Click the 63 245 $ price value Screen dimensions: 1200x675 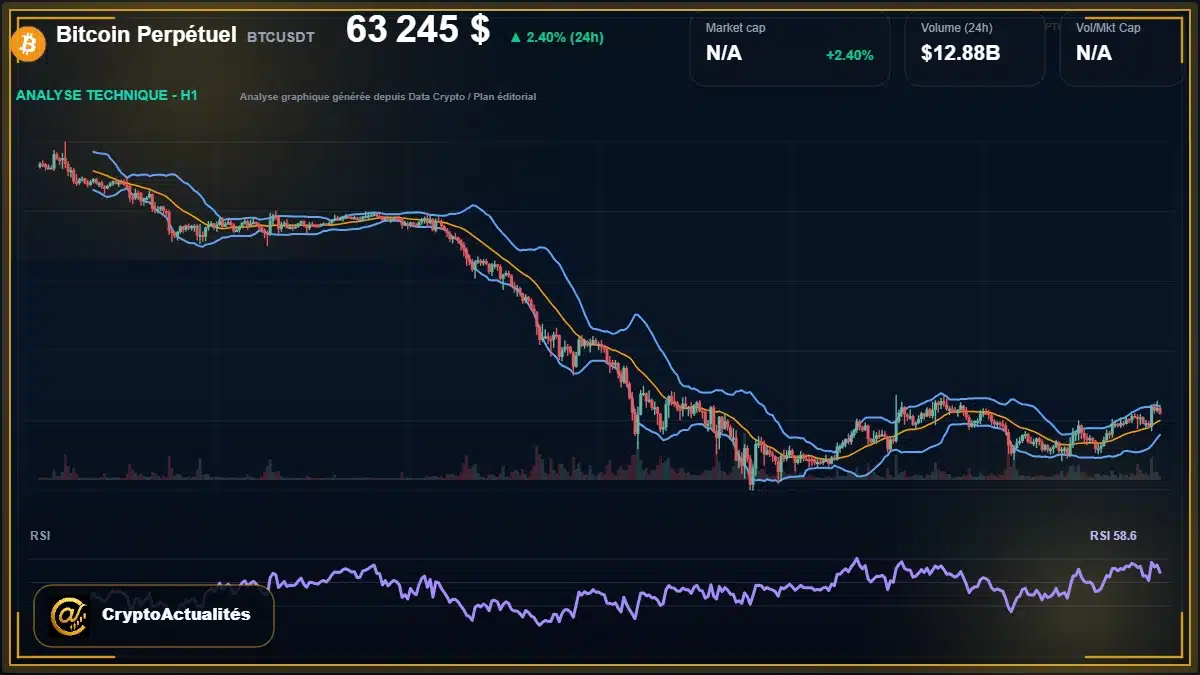tap(418, 30)
